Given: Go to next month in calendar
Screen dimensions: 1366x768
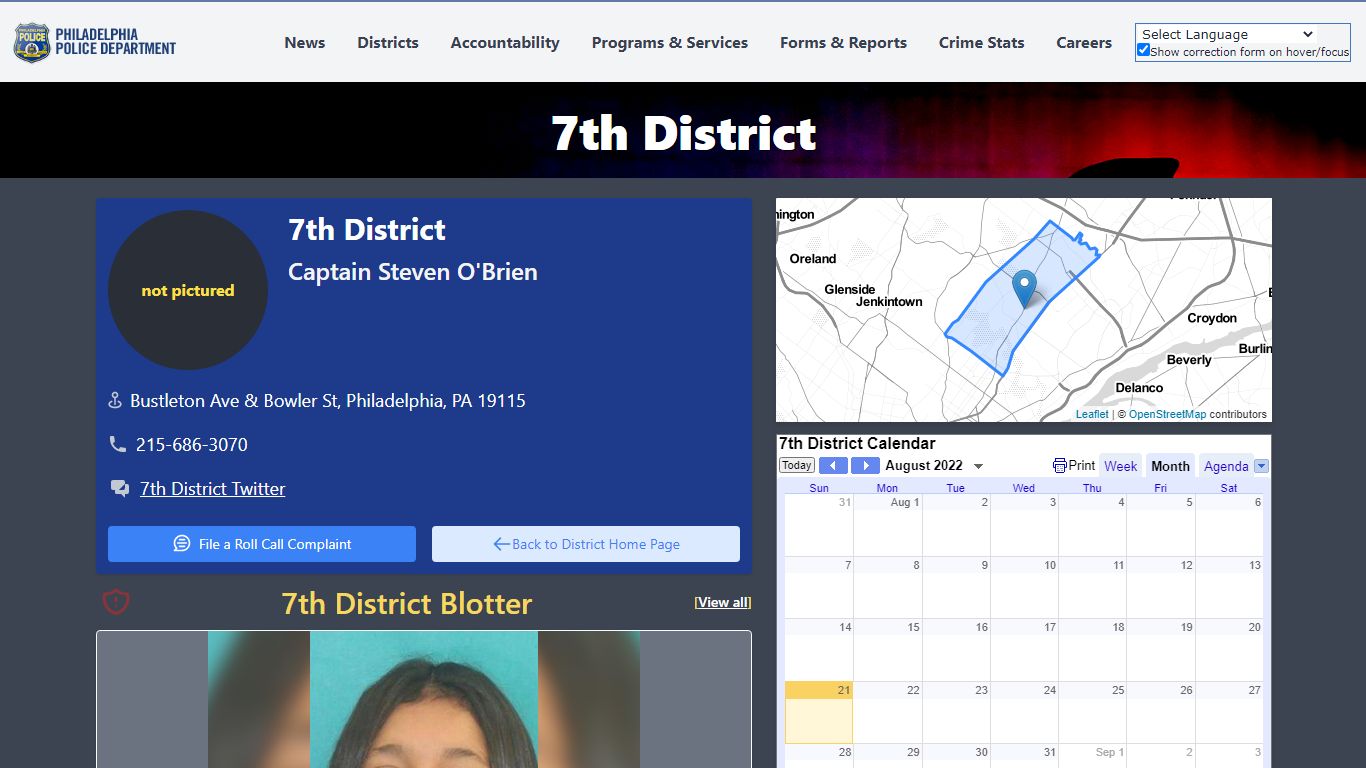Looking at the screenshot, I should (865, 465).
